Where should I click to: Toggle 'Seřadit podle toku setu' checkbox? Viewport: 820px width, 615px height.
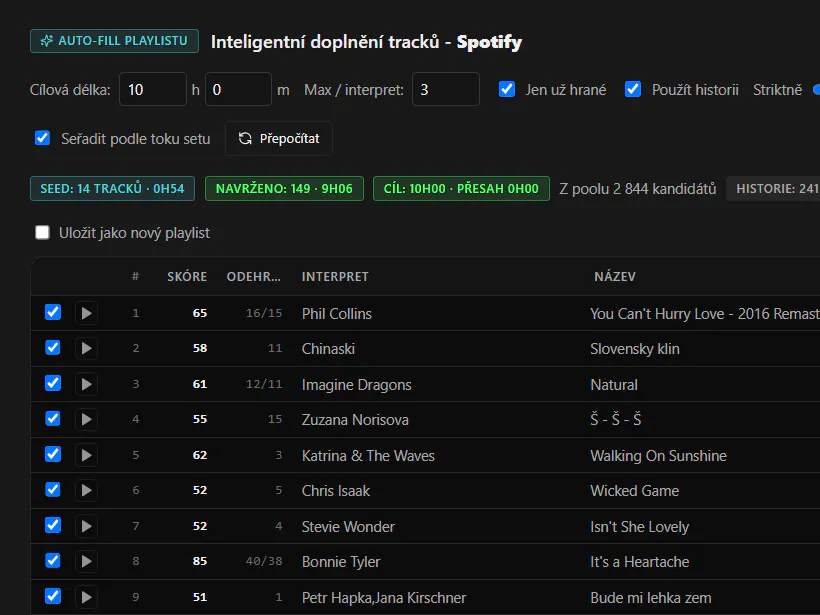(x=42, y=138)
